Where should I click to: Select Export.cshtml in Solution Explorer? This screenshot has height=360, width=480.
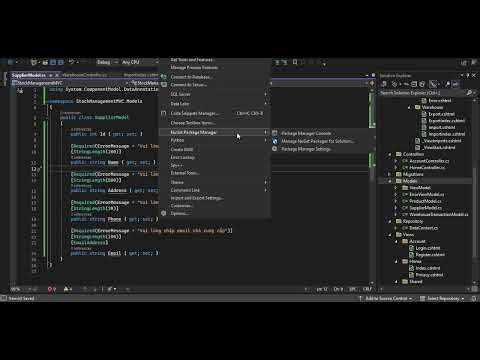[441, 114]
